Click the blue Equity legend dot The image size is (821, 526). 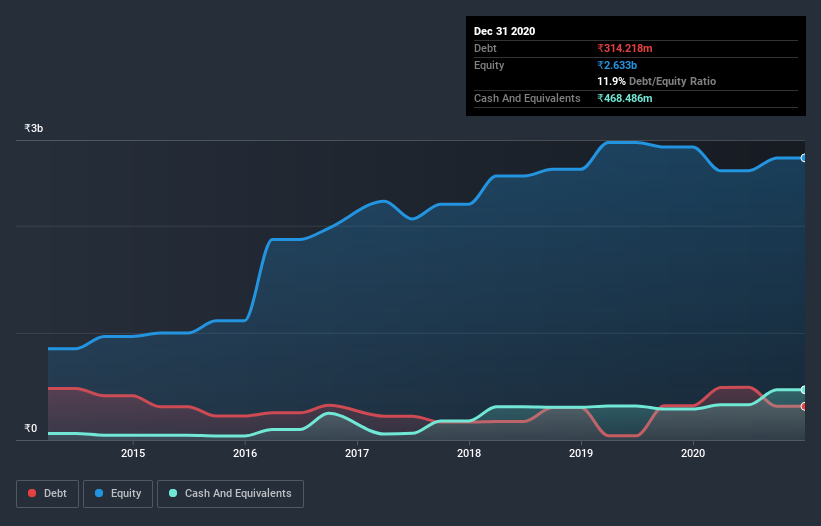[x=98, y=493]
